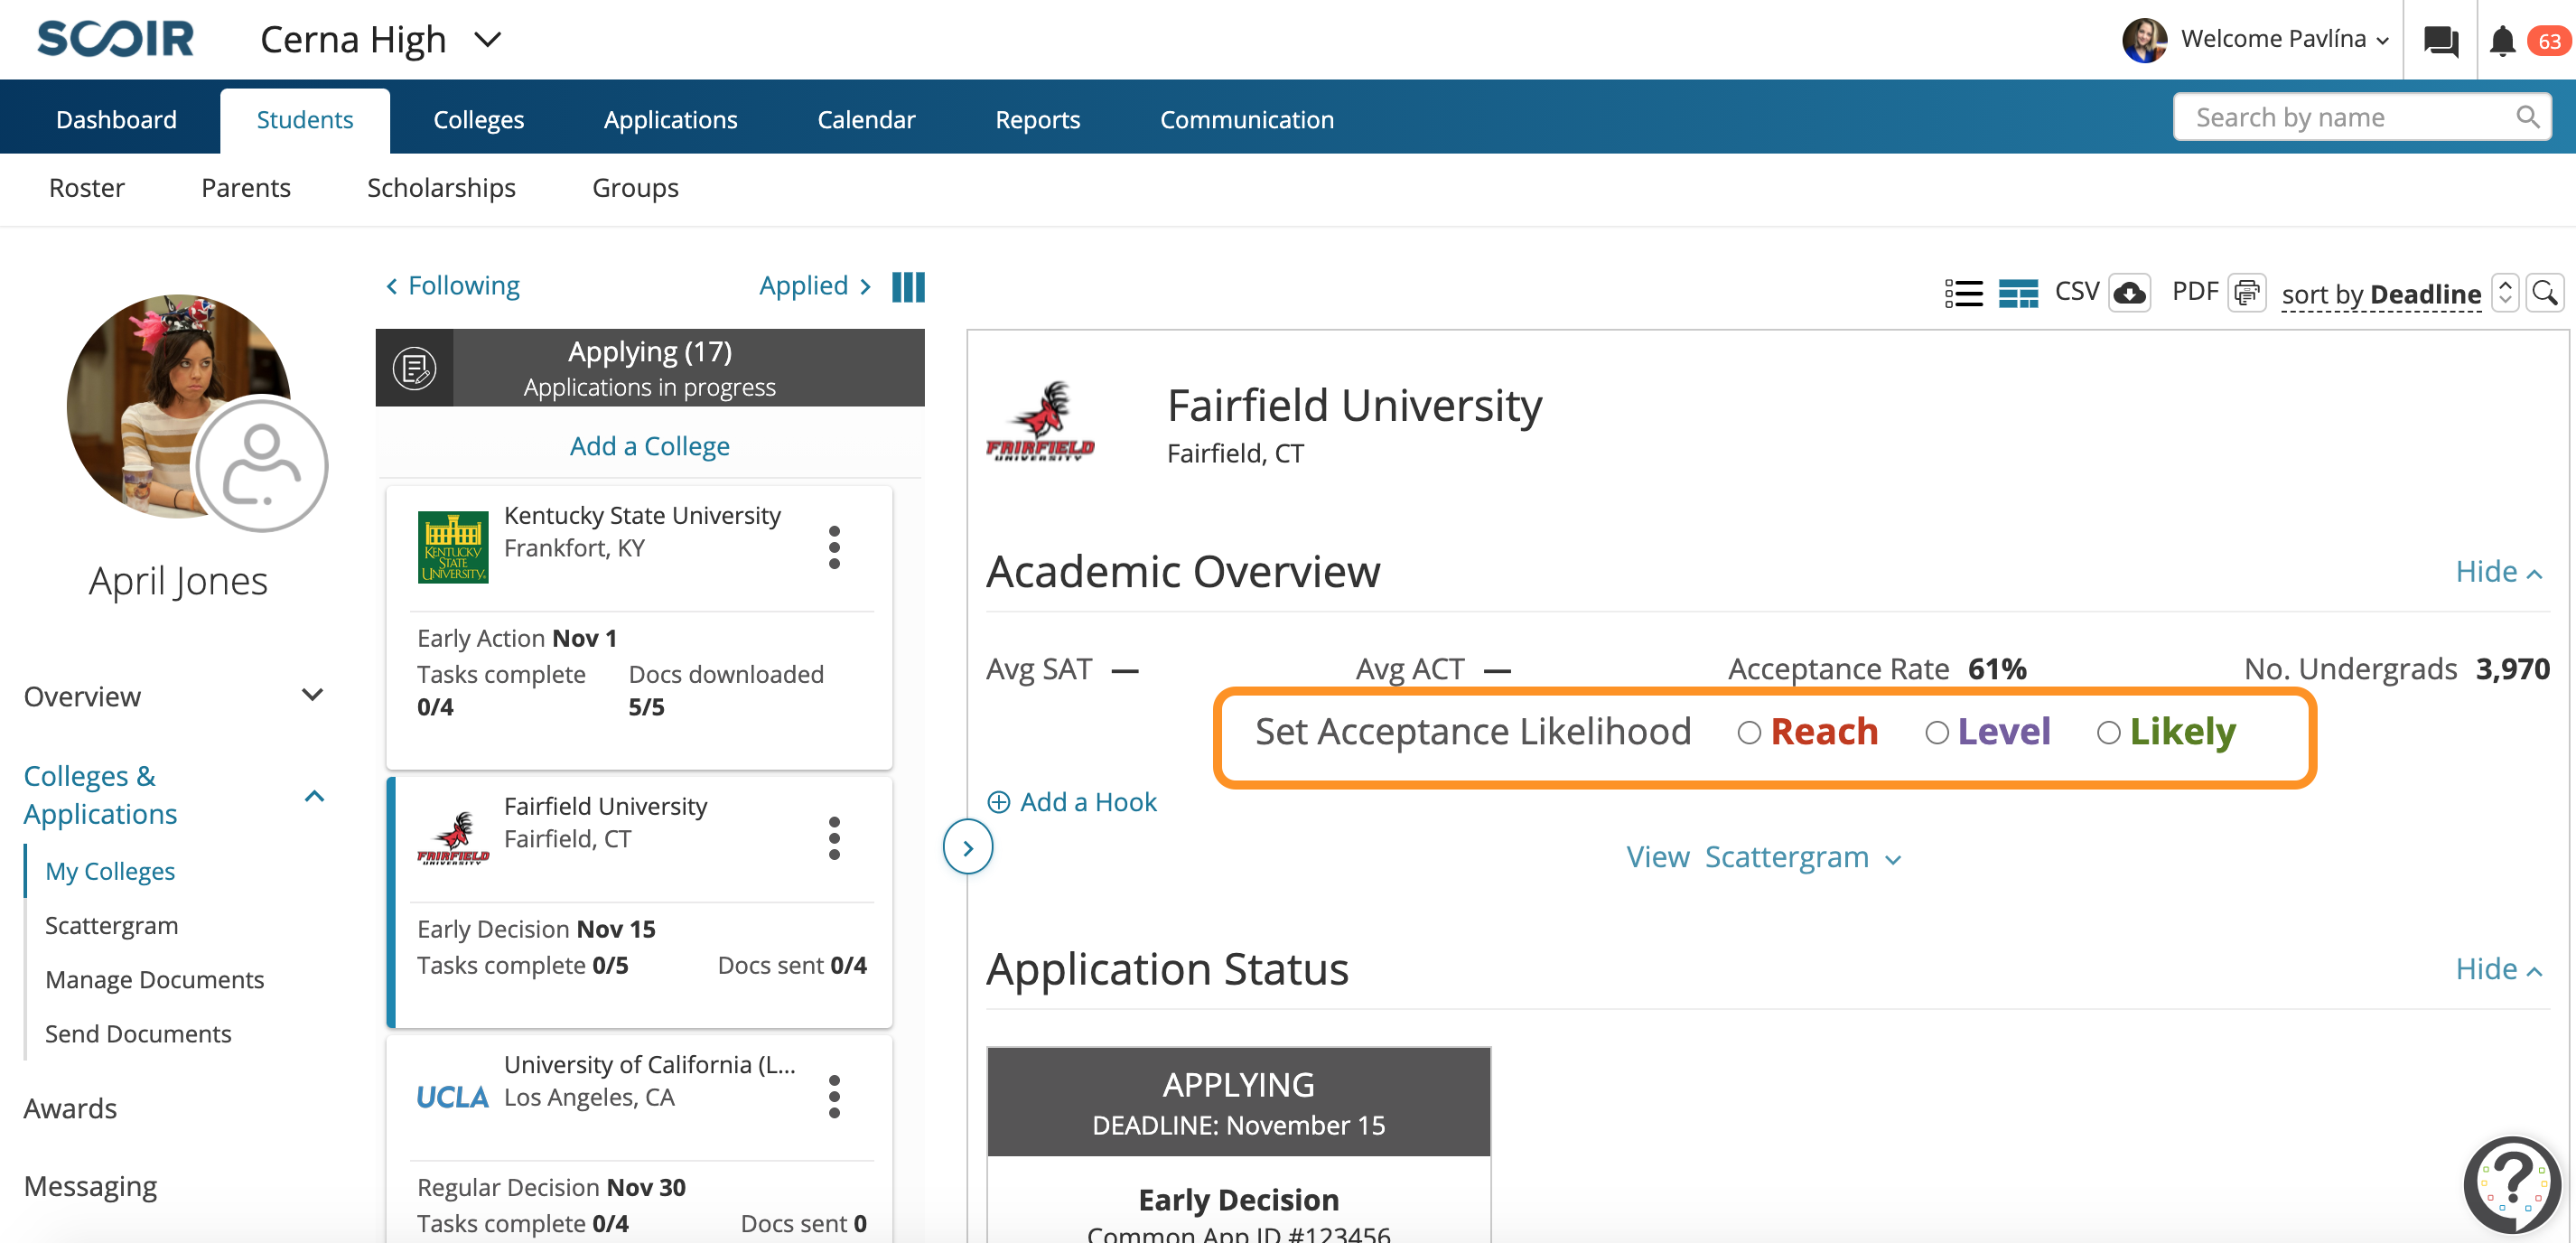
Task: Print PDF via printer icon
Action: [x=2246, y=293]
